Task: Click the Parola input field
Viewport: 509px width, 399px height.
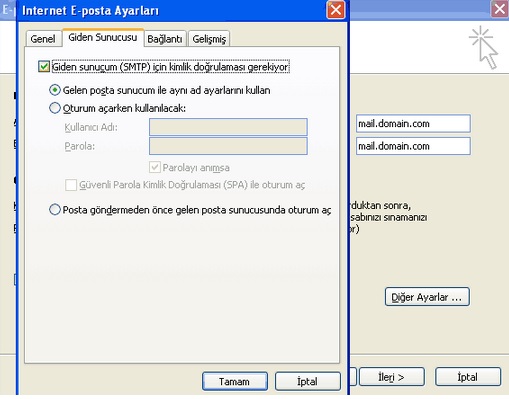Action: point(228,146)
